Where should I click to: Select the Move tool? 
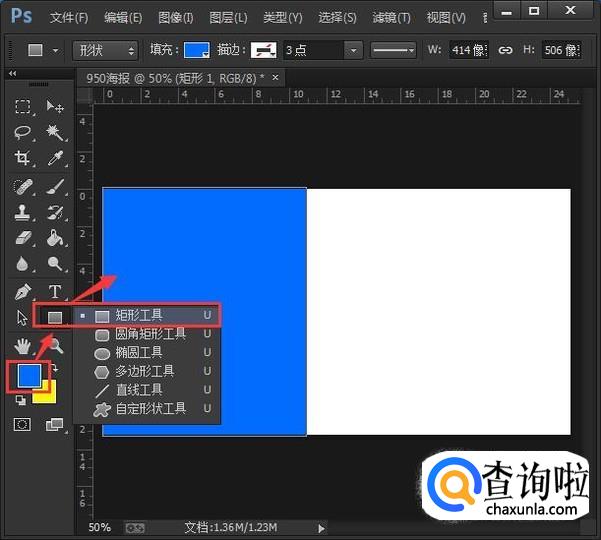(55, 107)
